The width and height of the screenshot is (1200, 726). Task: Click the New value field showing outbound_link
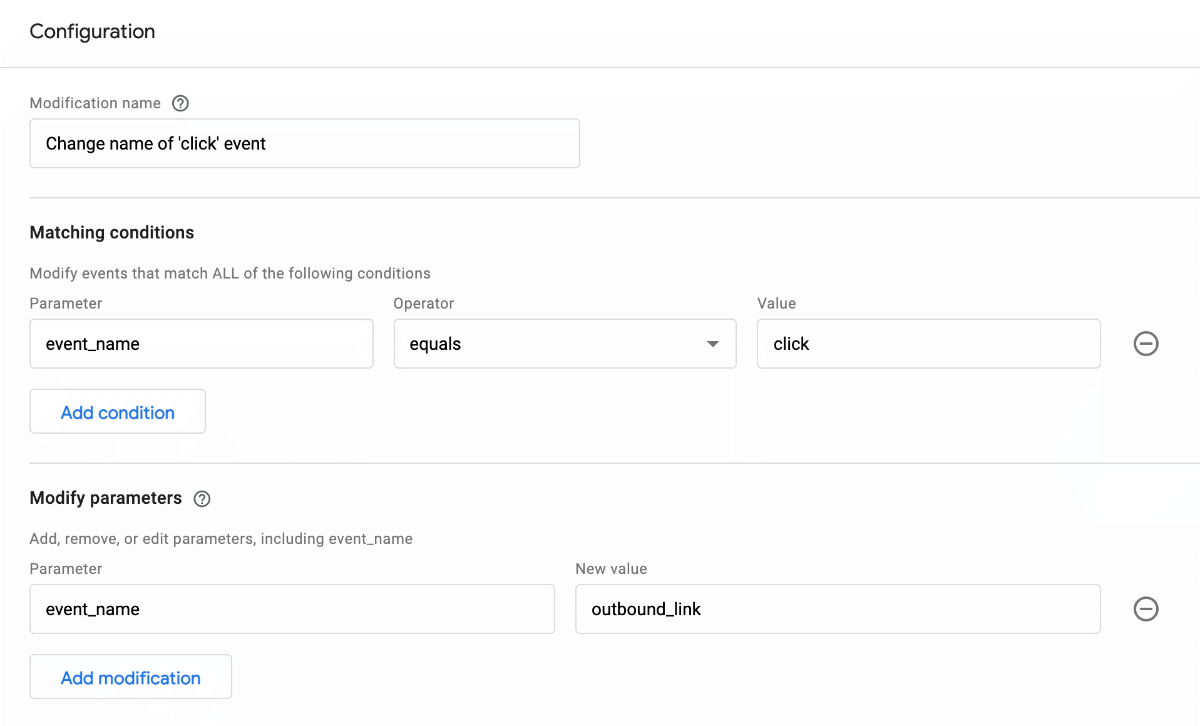click(837, 609)
